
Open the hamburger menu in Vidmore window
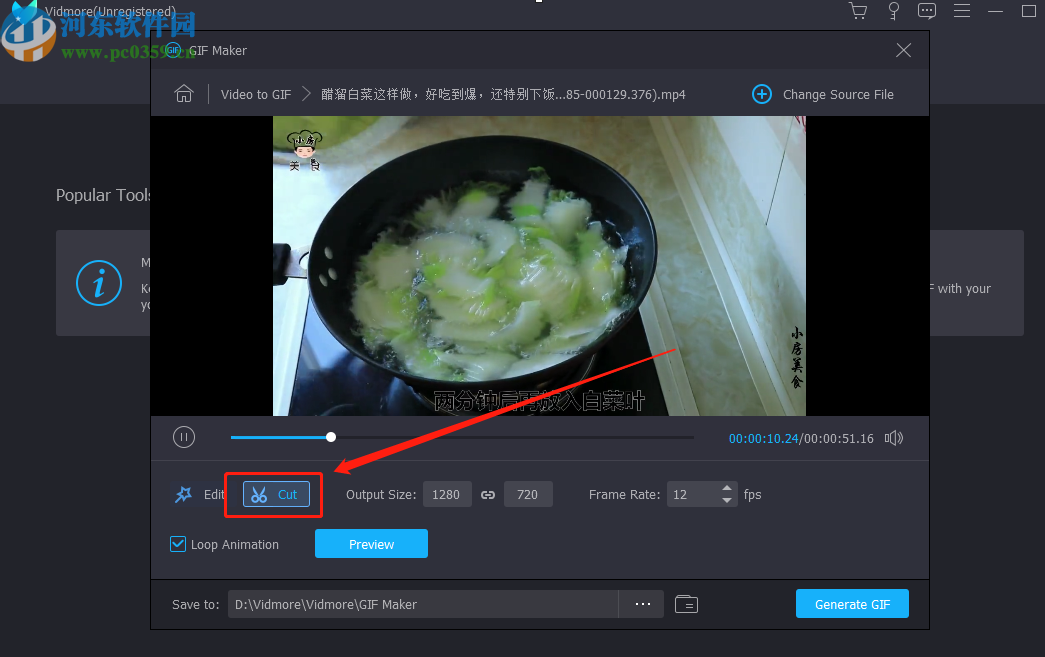point(962,11)
